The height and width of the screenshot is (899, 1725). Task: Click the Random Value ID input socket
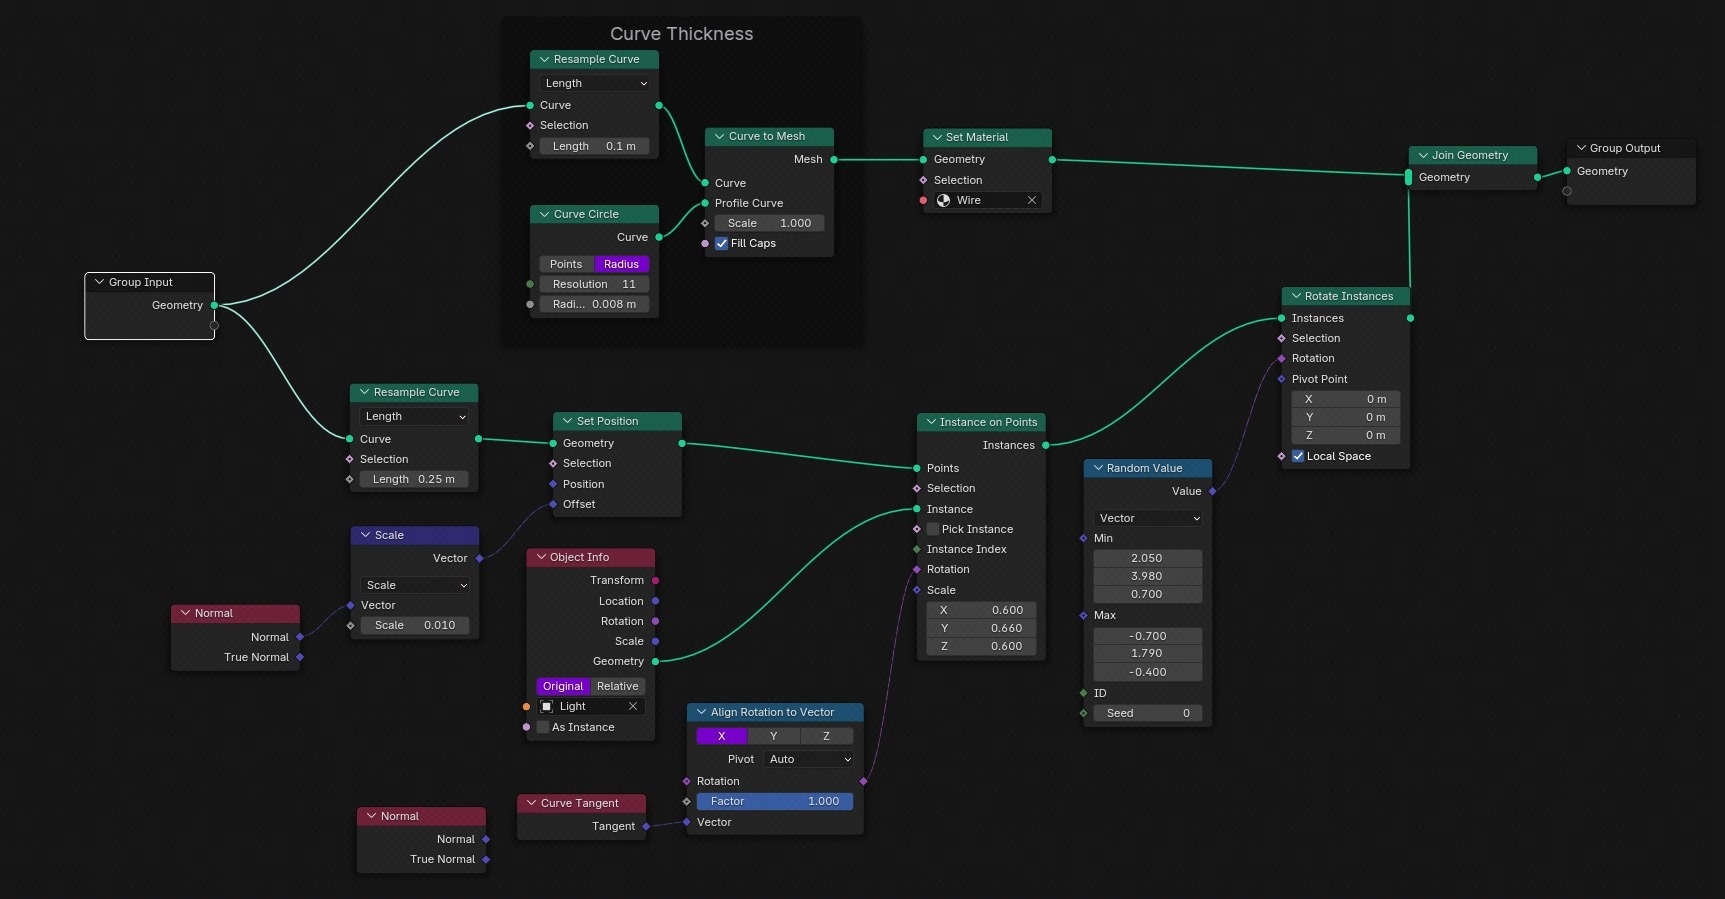tap(1083, 693)
